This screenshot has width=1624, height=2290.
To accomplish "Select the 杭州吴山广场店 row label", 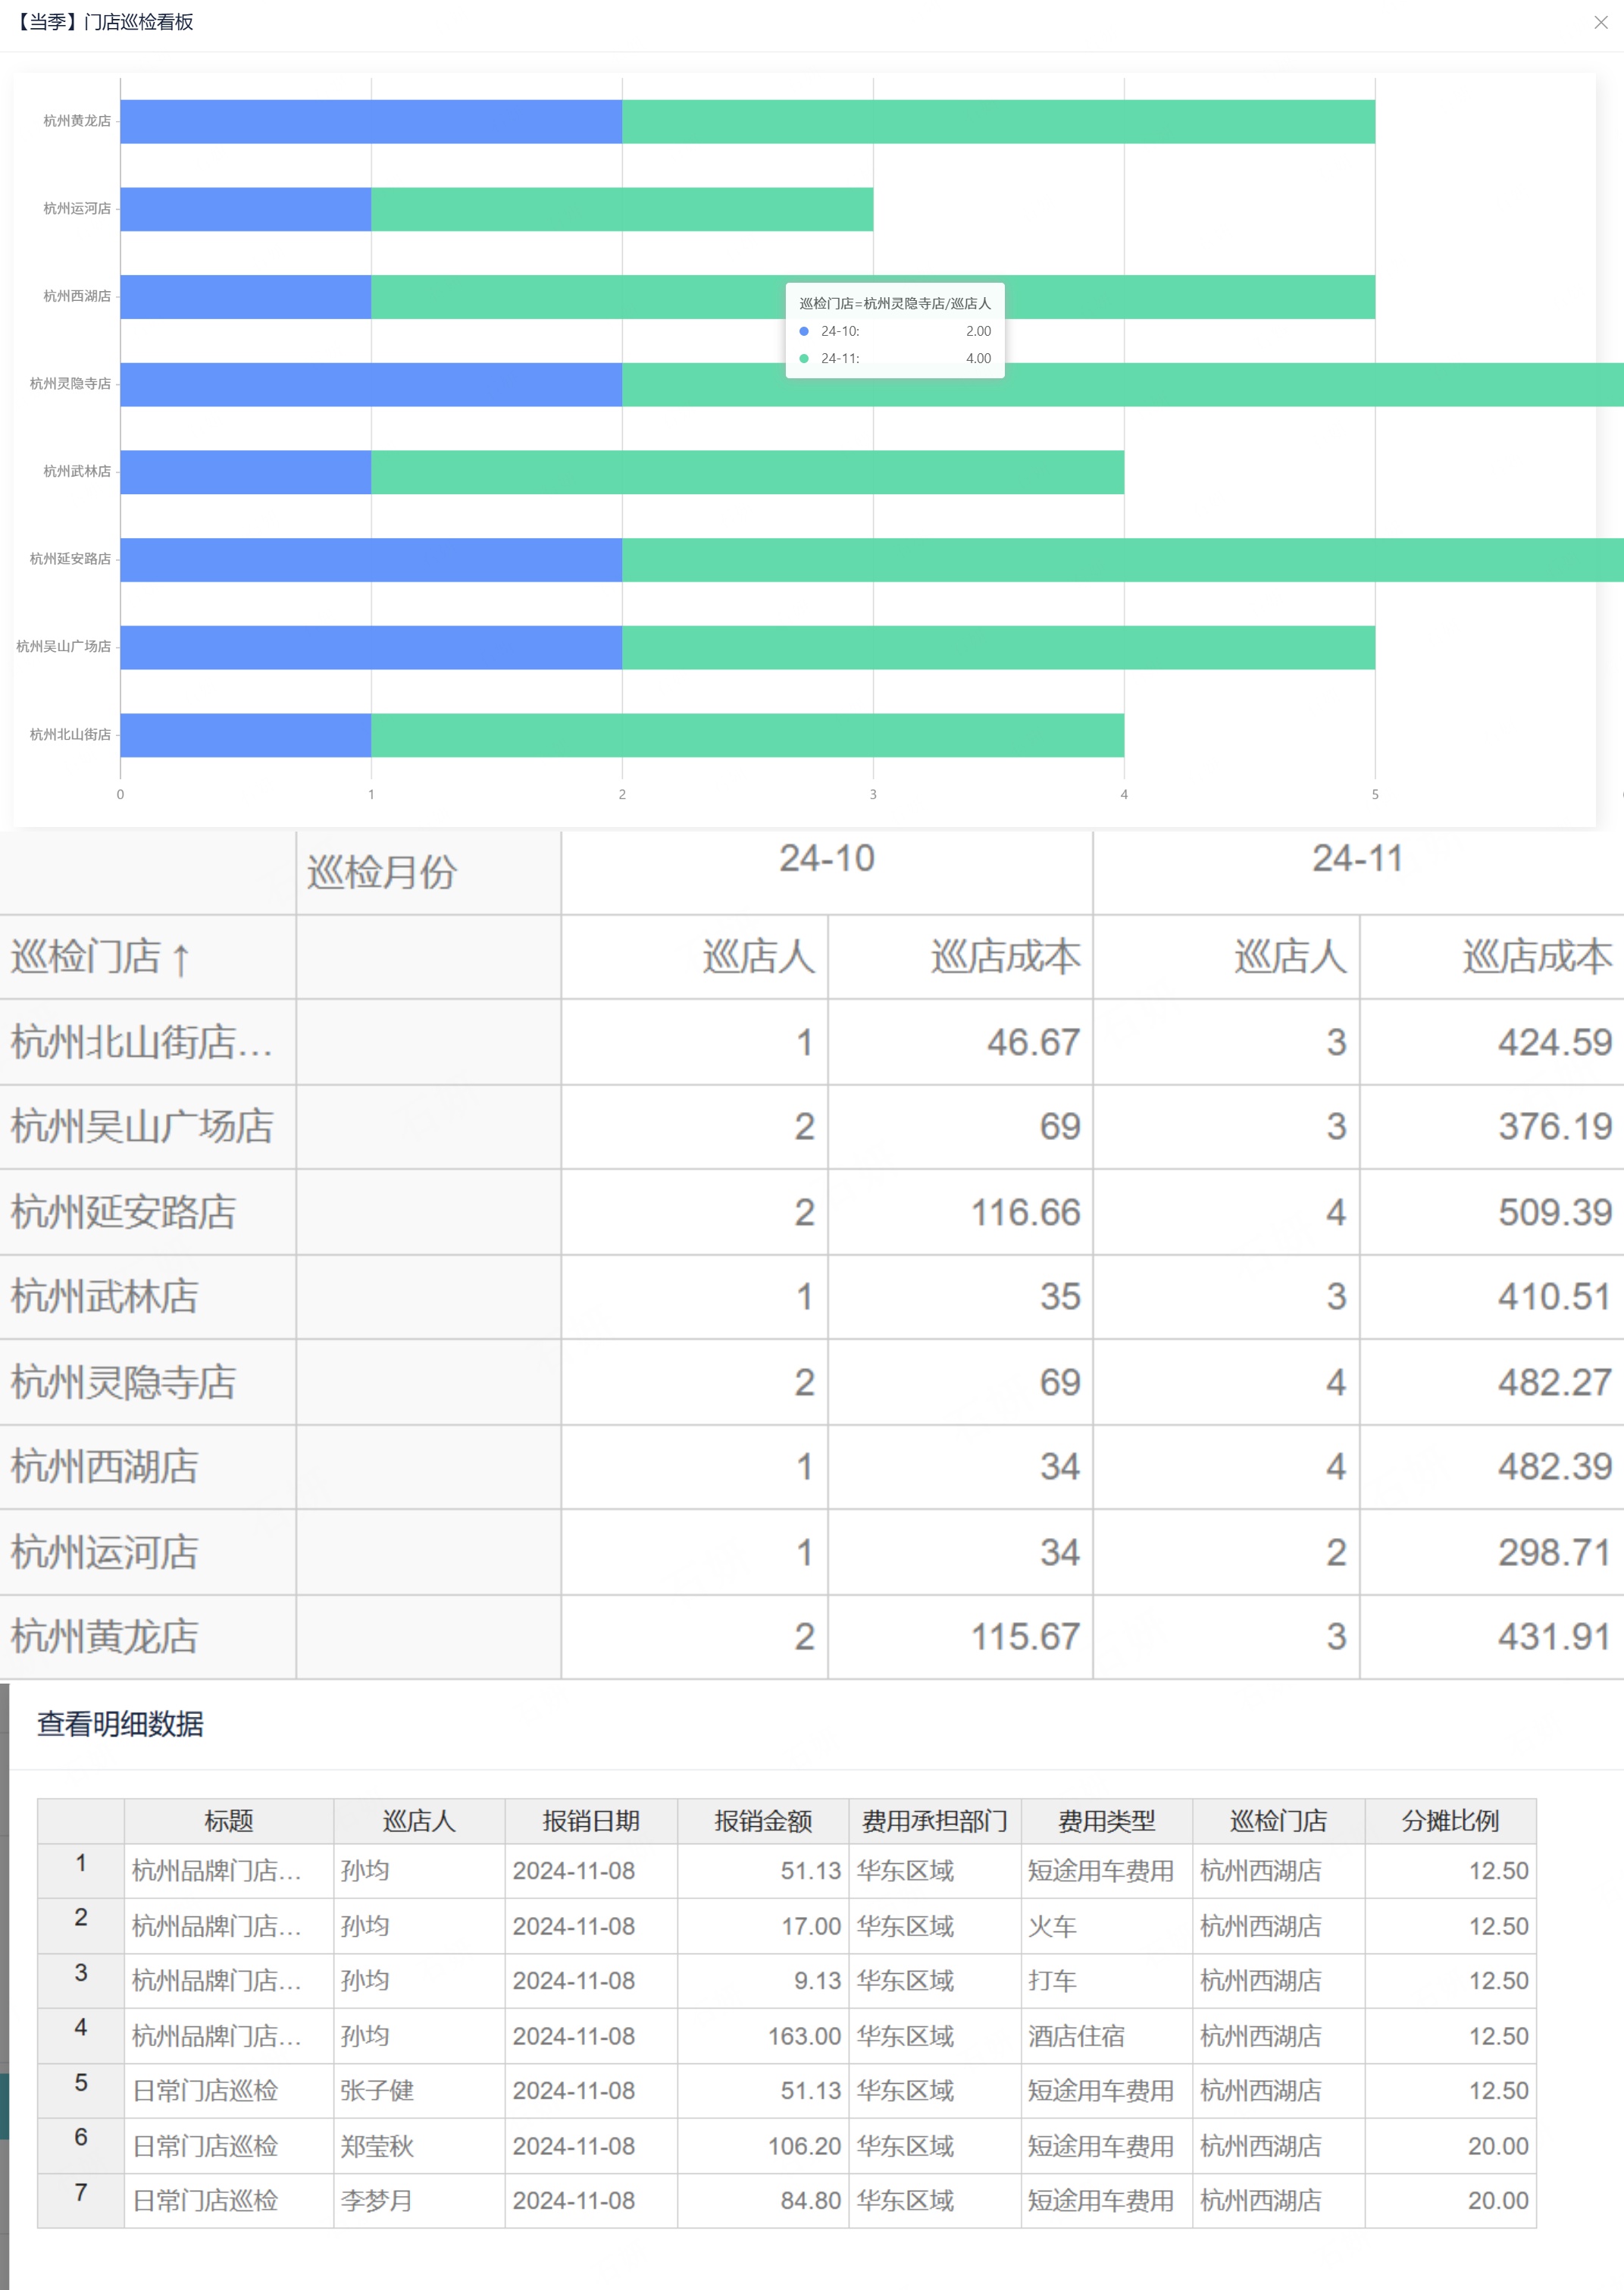I will (x=142, y=1126).
